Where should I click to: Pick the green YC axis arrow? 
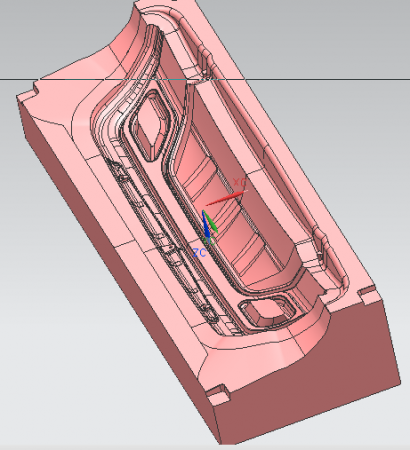[211, 223]
